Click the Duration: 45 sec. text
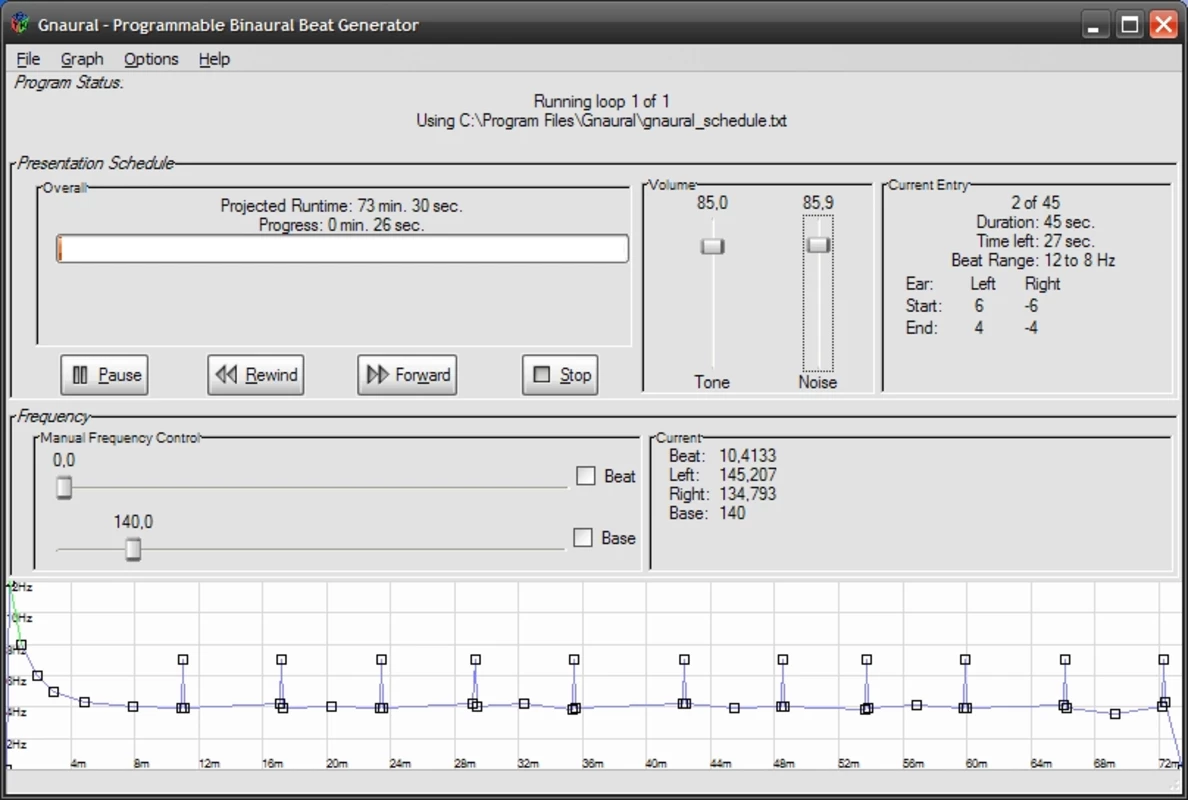This screenshot has height=800, width=1188. [1035, 222]
